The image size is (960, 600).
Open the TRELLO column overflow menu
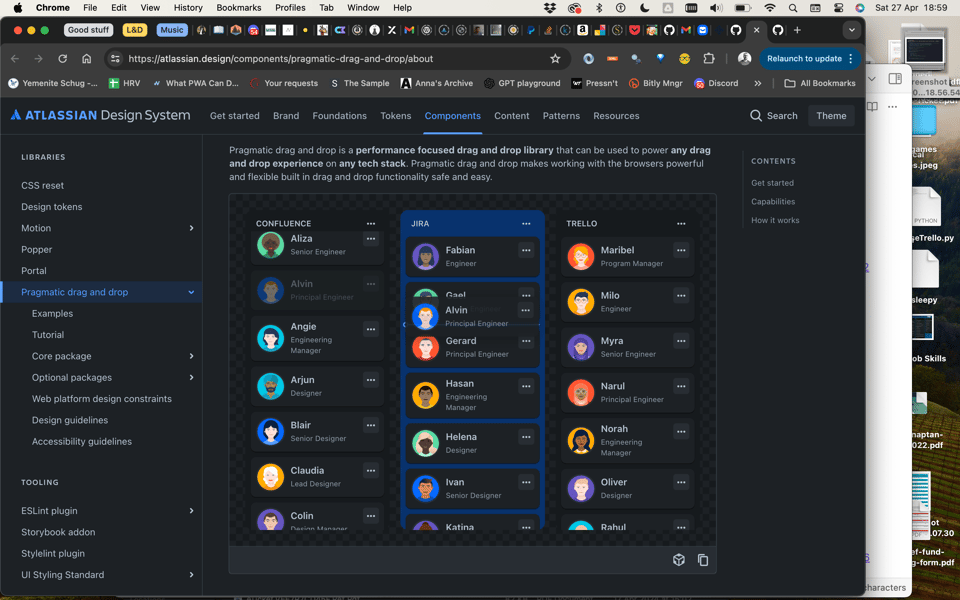click(681, 223)
